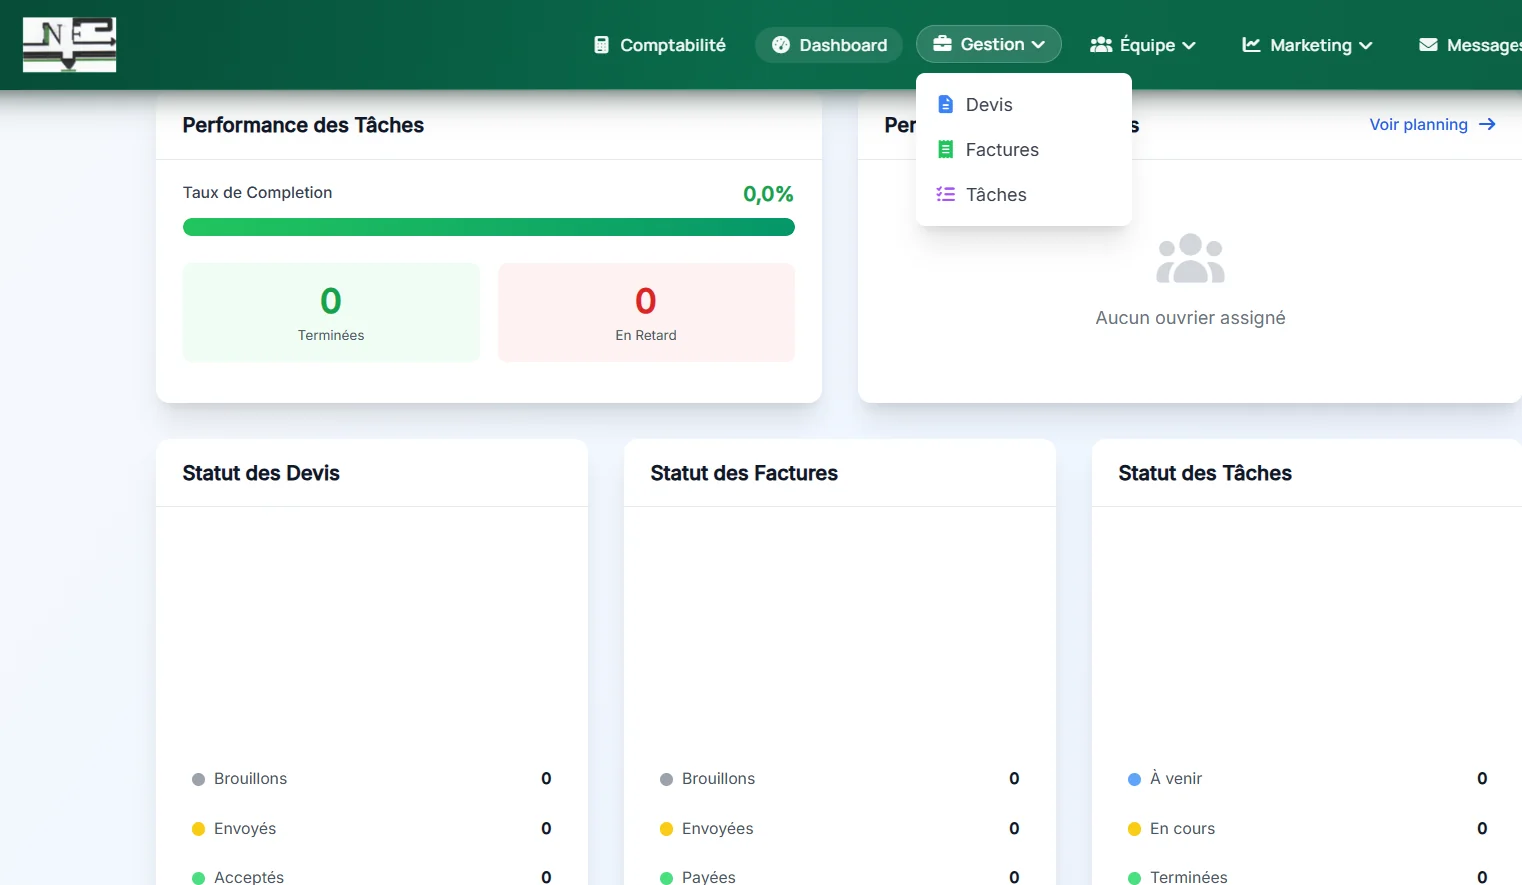Open the Messages menu item
The image size is (1522, 885).
[x=1470, y=45]
